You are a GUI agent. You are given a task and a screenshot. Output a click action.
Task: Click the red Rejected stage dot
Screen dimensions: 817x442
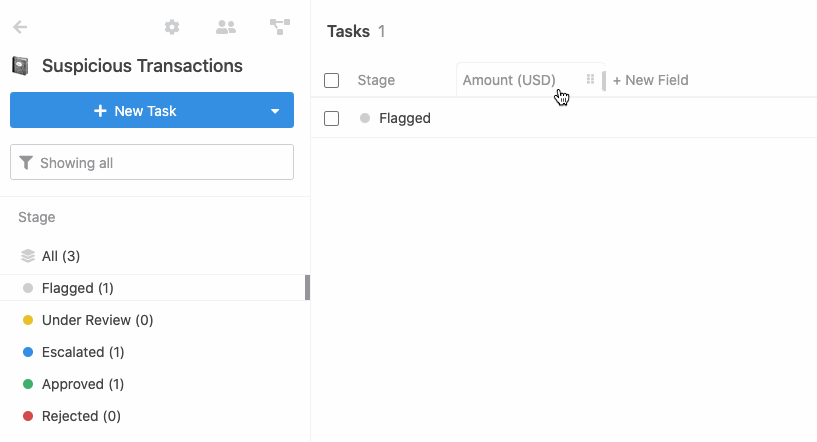coord(28,416)
